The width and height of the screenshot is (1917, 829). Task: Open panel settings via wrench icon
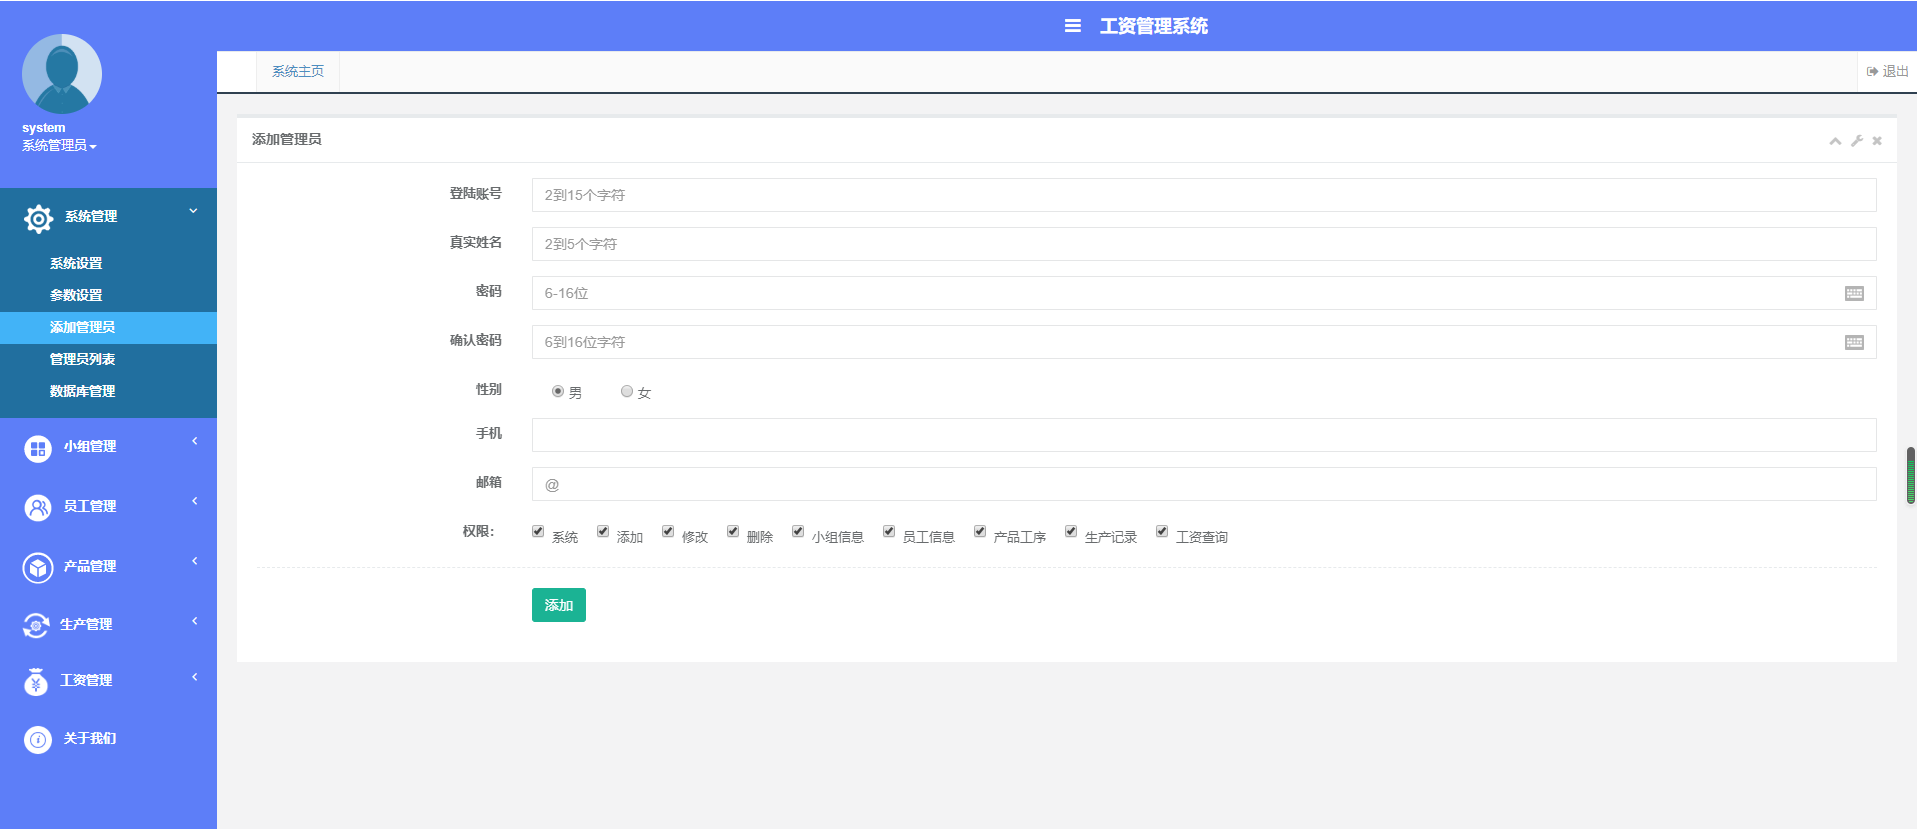coord(1857,141)
